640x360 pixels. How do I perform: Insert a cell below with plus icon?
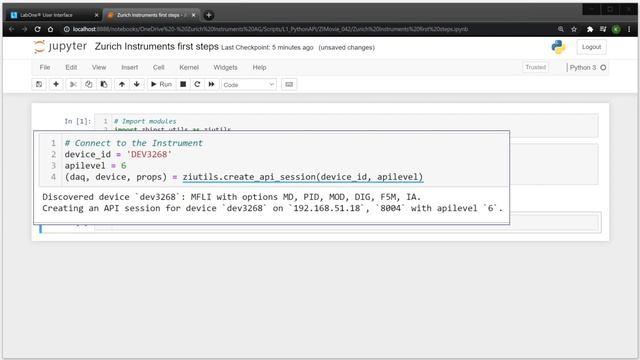tap(56, 84)
